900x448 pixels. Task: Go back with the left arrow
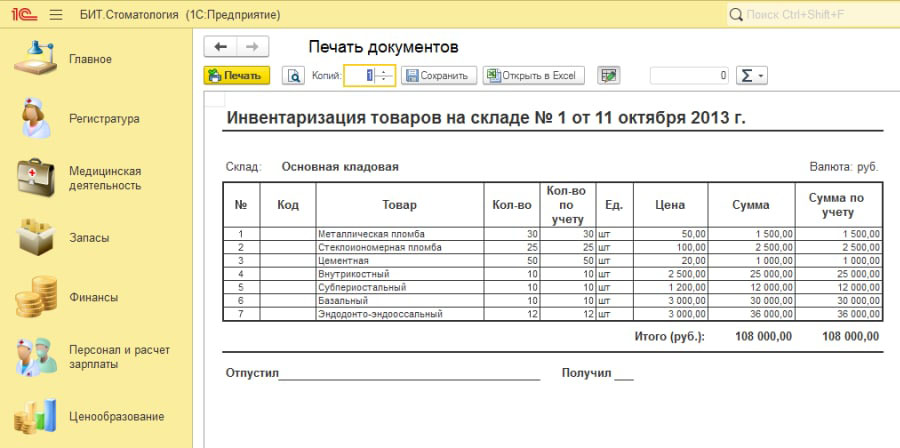[220, 47]
